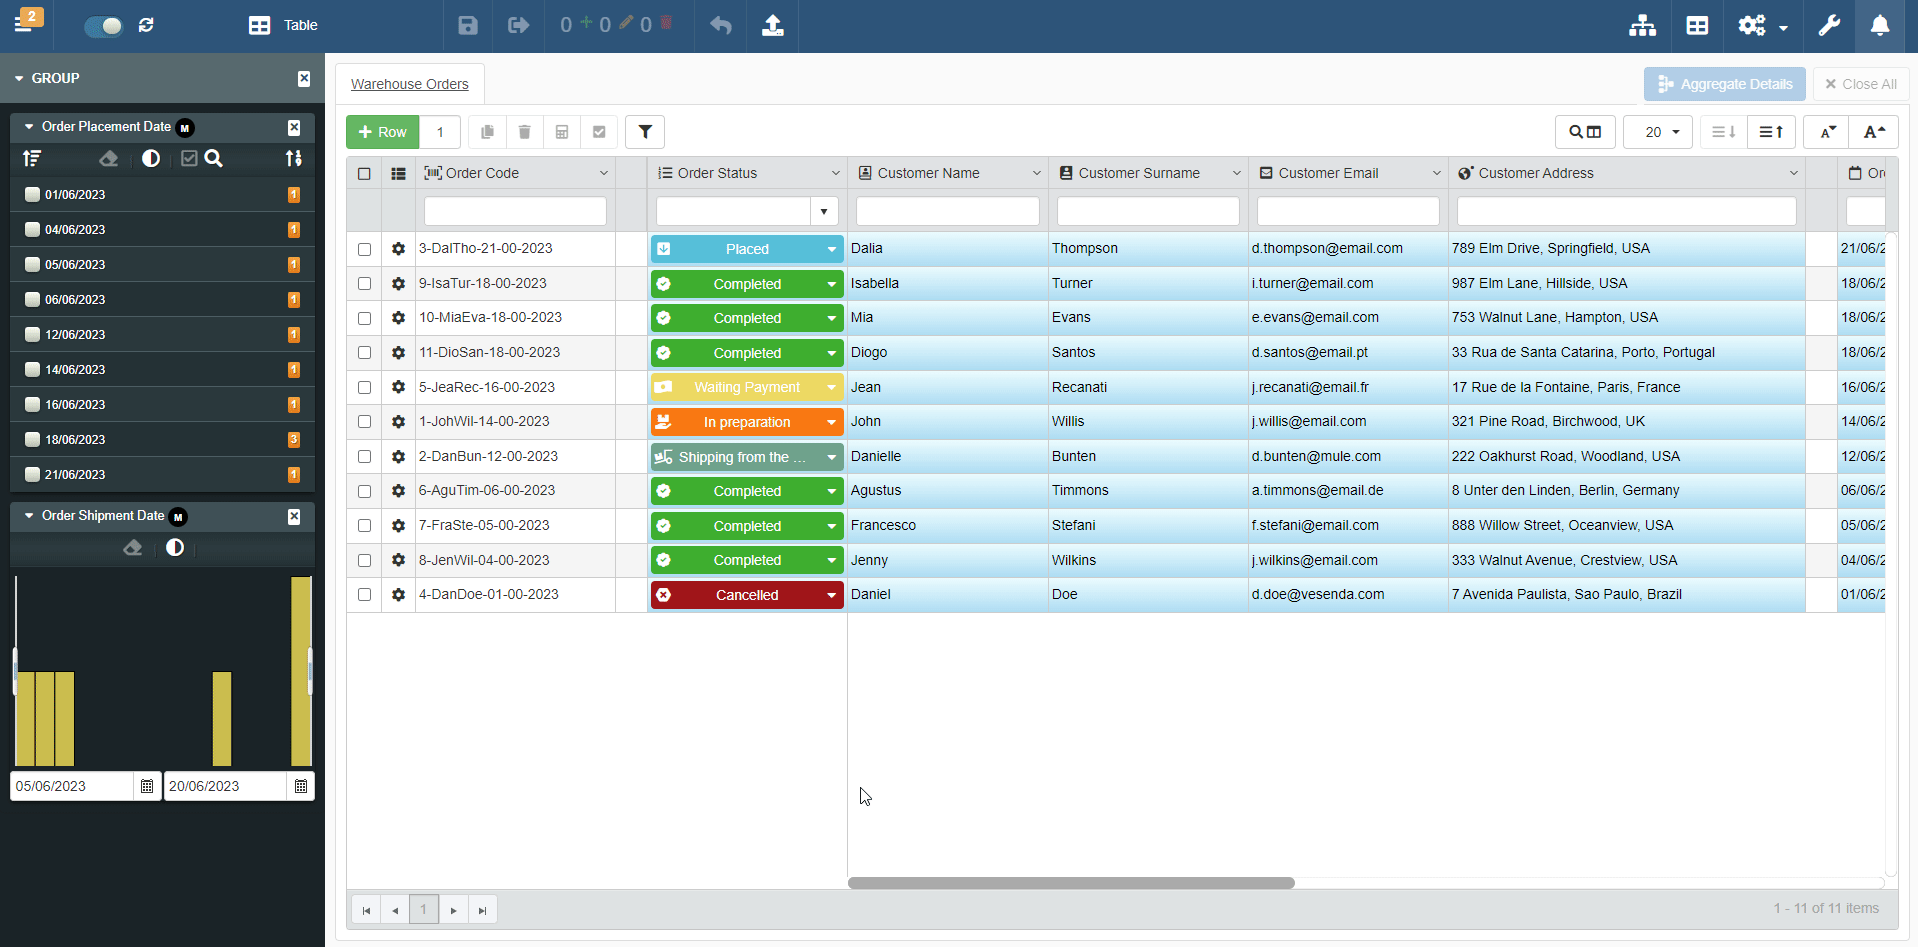Open the page size 20 dropdown

pyautogui.click(x=1658, y=132)
